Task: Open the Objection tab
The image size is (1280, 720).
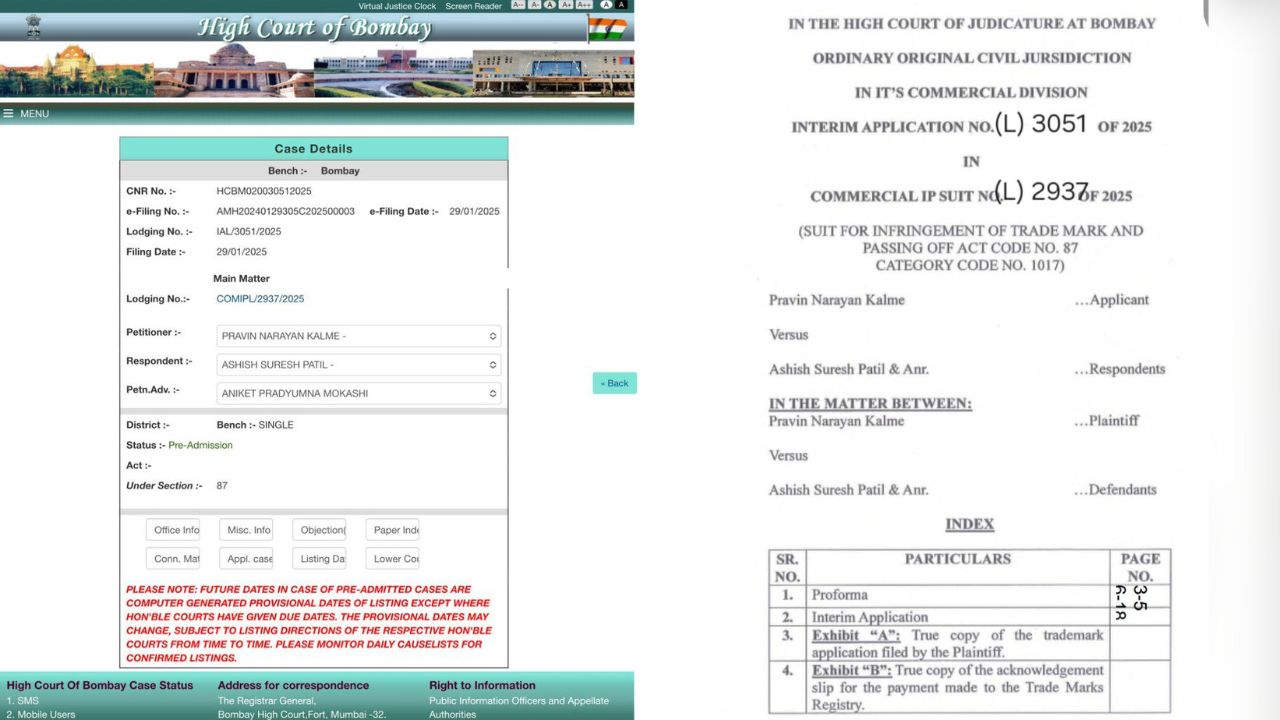Action: [319, 530]
